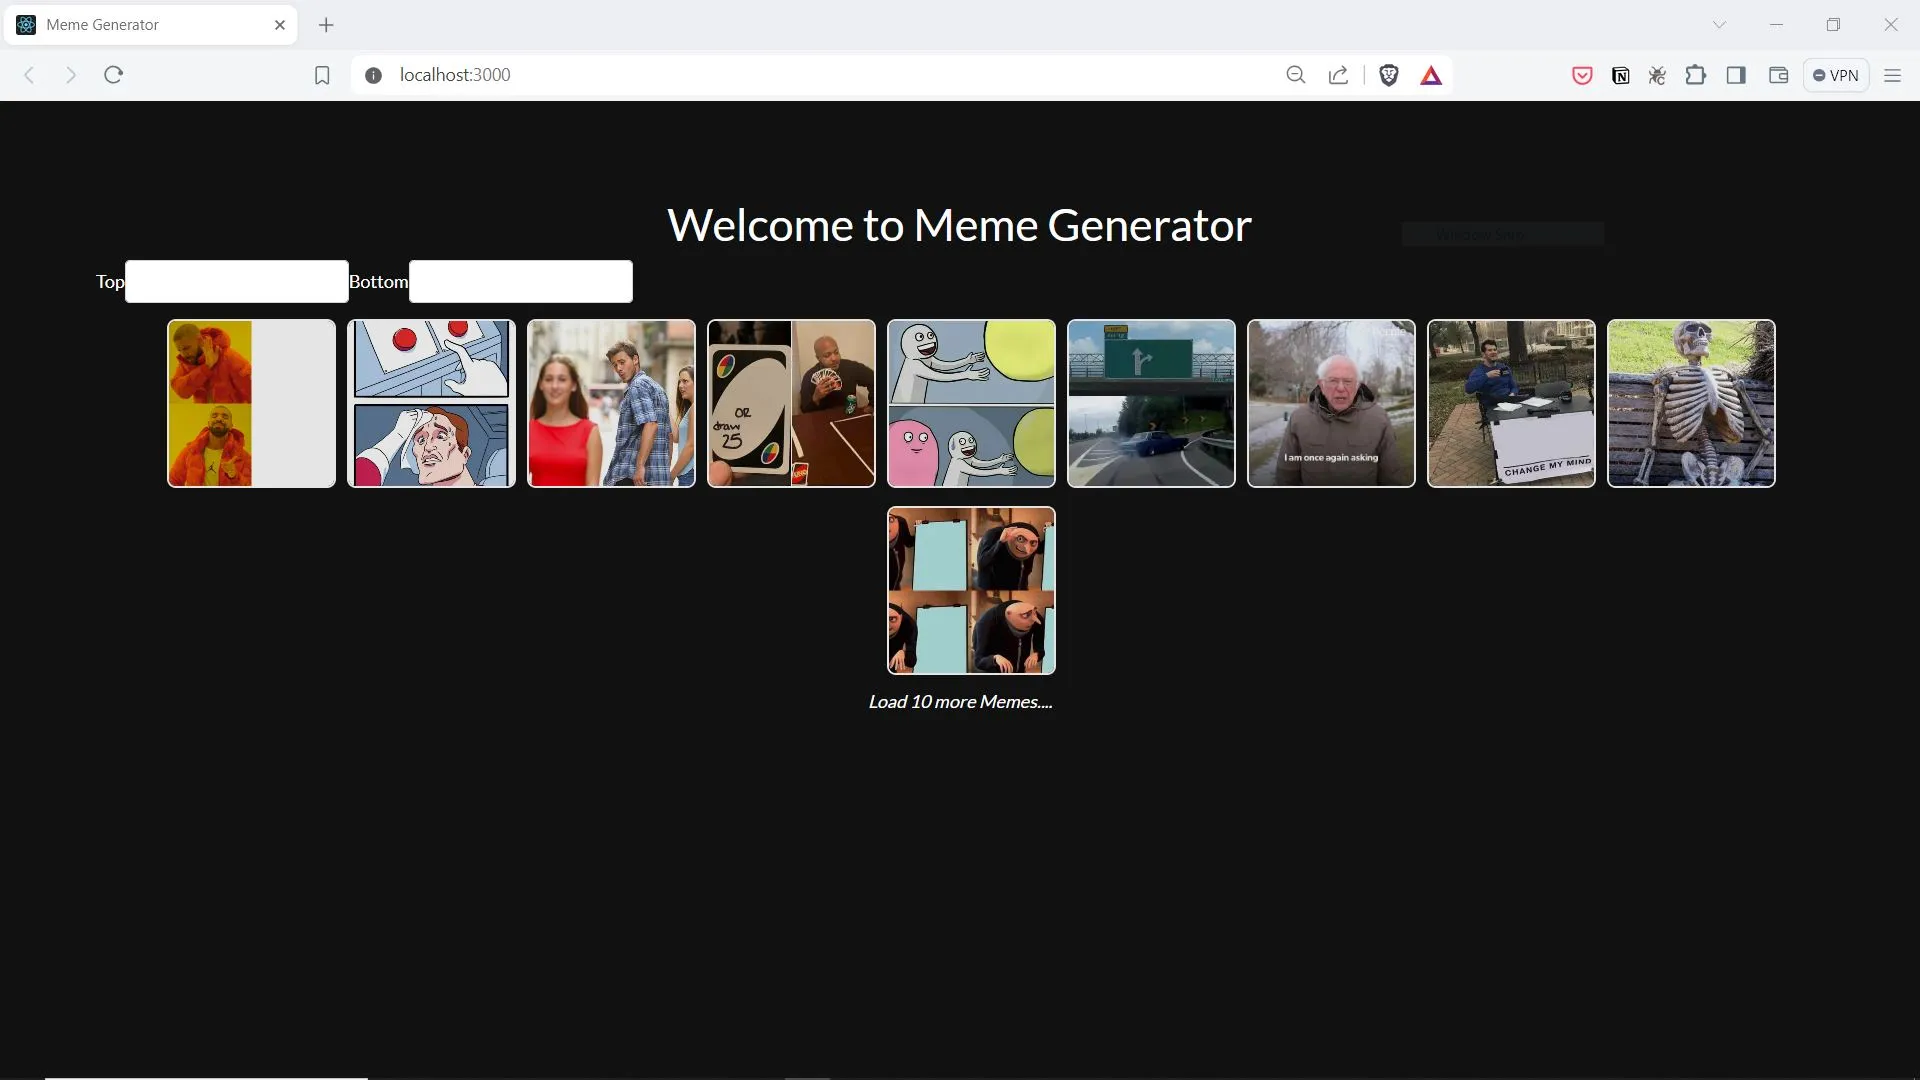Click the browser forward arrow
Image resolution: width=1920 pixels, height=1080 pixels.
click(x=71, y=75)
